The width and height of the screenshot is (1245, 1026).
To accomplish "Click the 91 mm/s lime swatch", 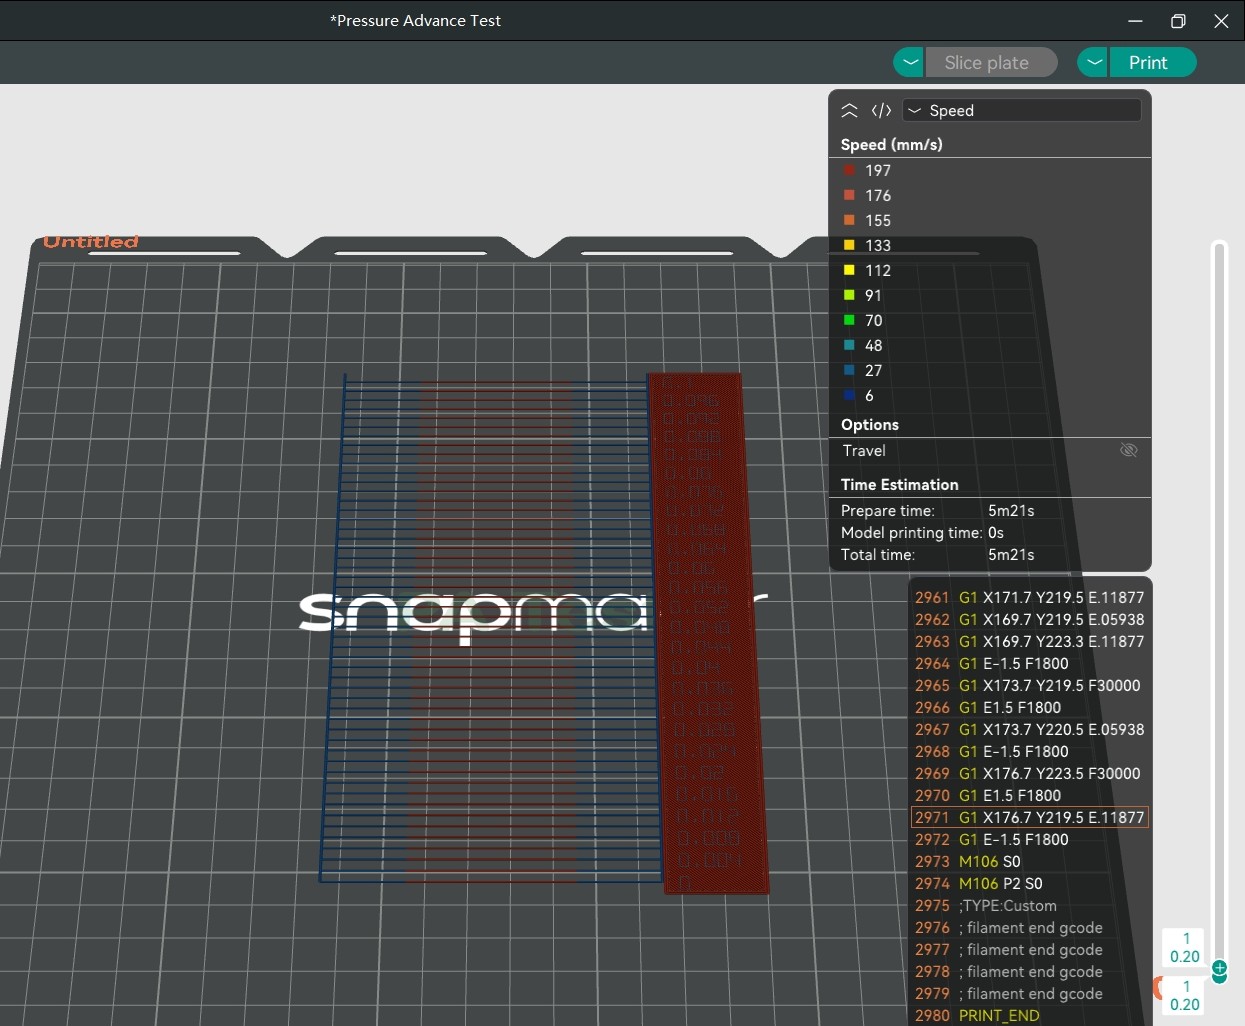I will tap(849, 295).
